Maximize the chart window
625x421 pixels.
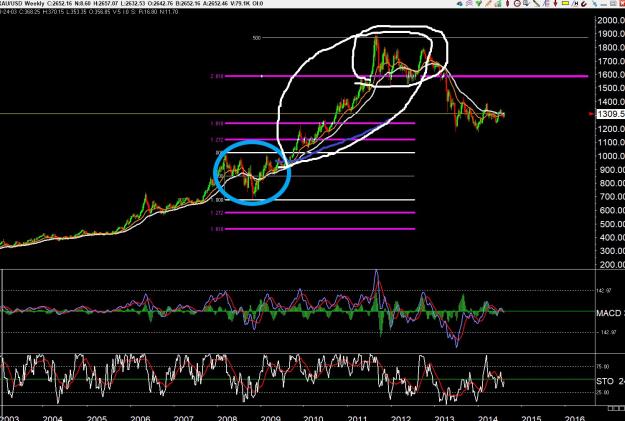pyautogui.click(x=613, y=4)
